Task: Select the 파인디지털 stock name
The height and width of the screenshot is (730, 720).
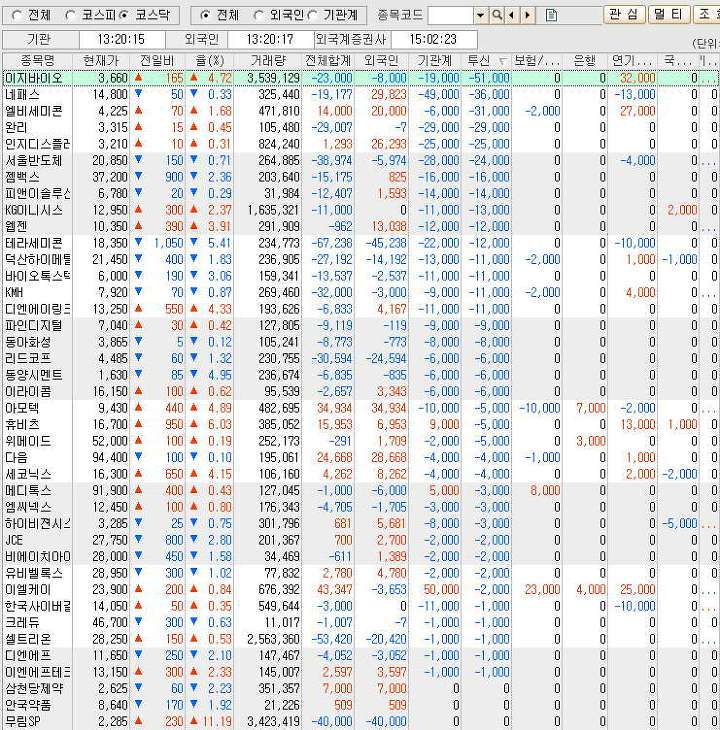Action: tap(34, 325)
